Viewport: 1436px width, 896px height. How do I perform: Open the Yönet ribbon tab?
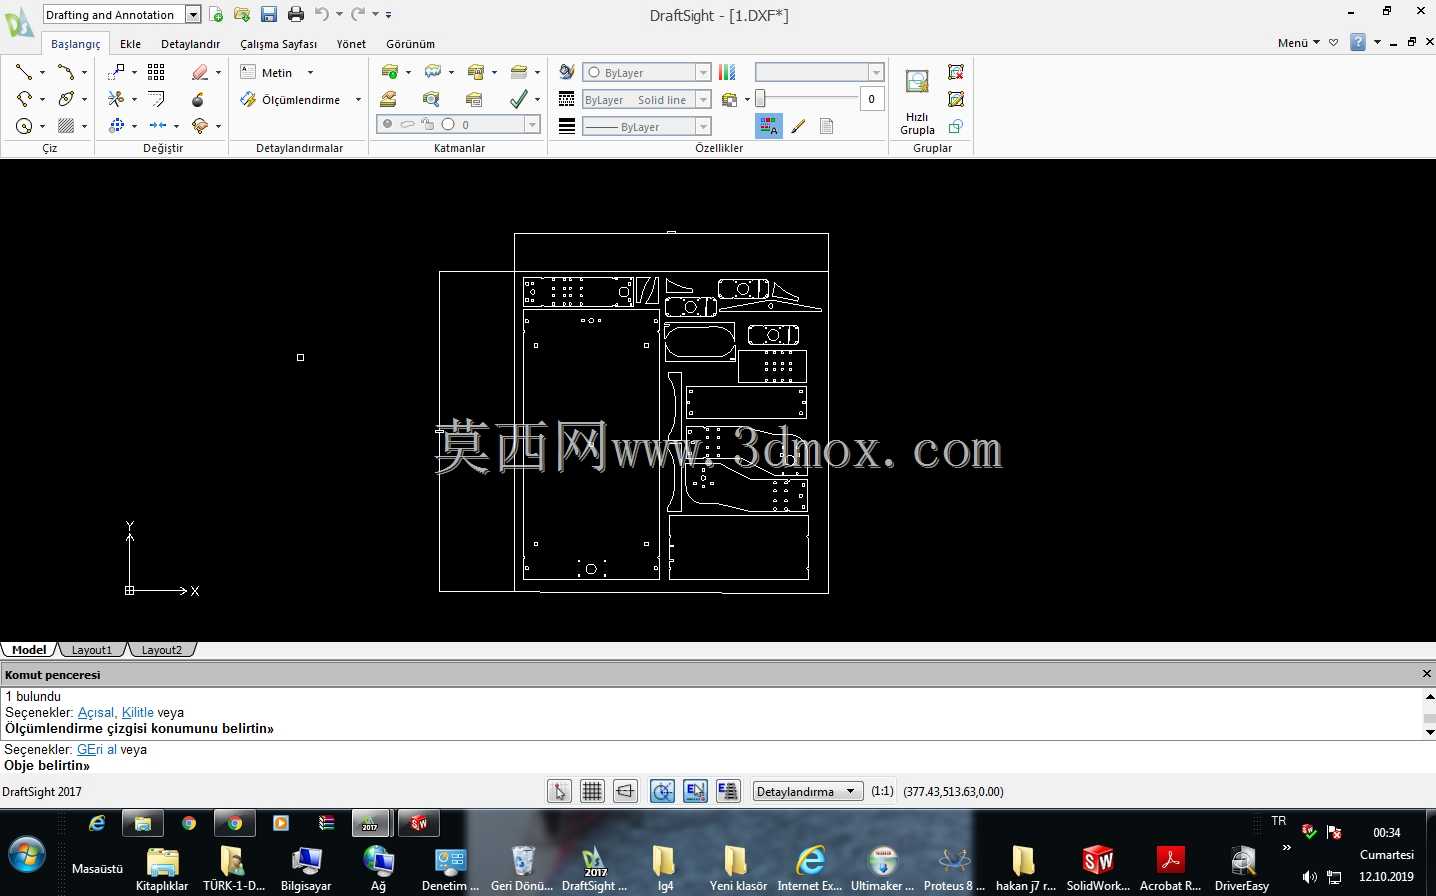tap(351, 44)
